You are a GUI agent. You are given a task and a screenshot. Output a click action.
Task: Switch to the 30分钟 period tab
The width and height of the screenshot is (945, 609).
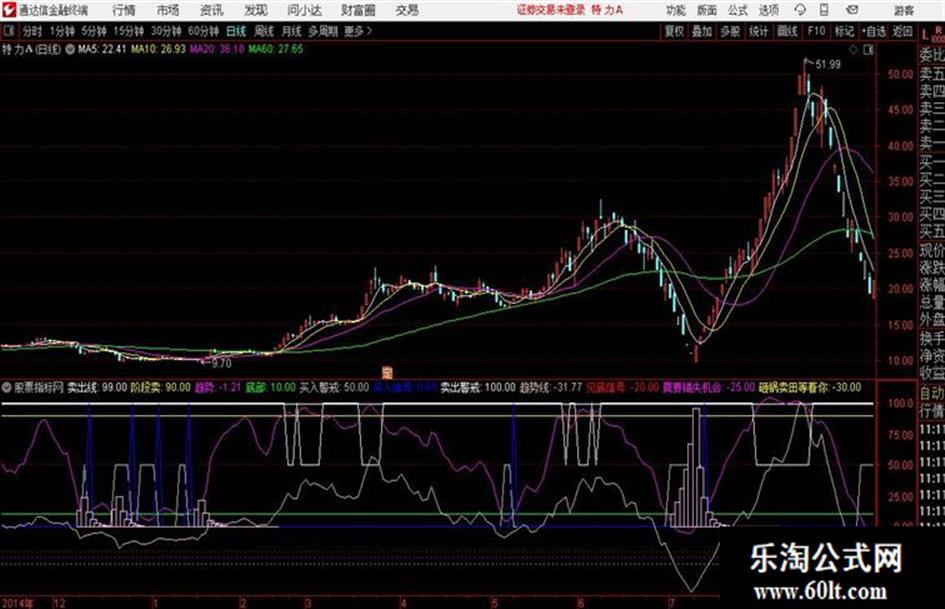pos(166,31)
